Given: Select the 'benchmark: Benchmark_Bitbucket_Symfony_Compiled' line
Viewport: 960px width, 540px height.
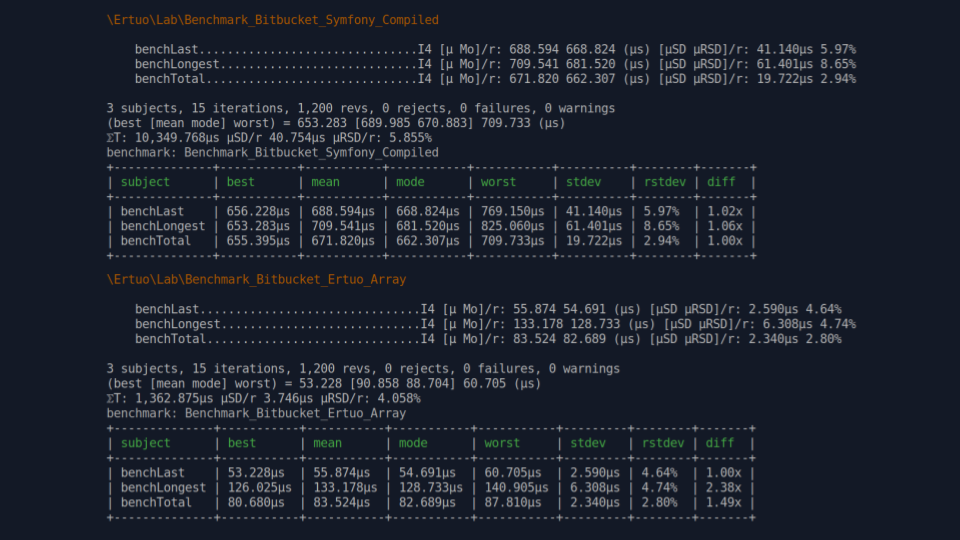Looking at the screenshot, I should [x=272, y=152].
